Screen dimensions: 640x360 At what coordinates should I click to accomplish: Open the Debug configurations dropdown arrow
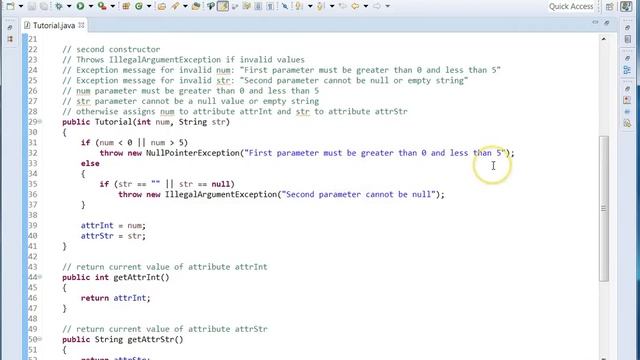(69, 6)
